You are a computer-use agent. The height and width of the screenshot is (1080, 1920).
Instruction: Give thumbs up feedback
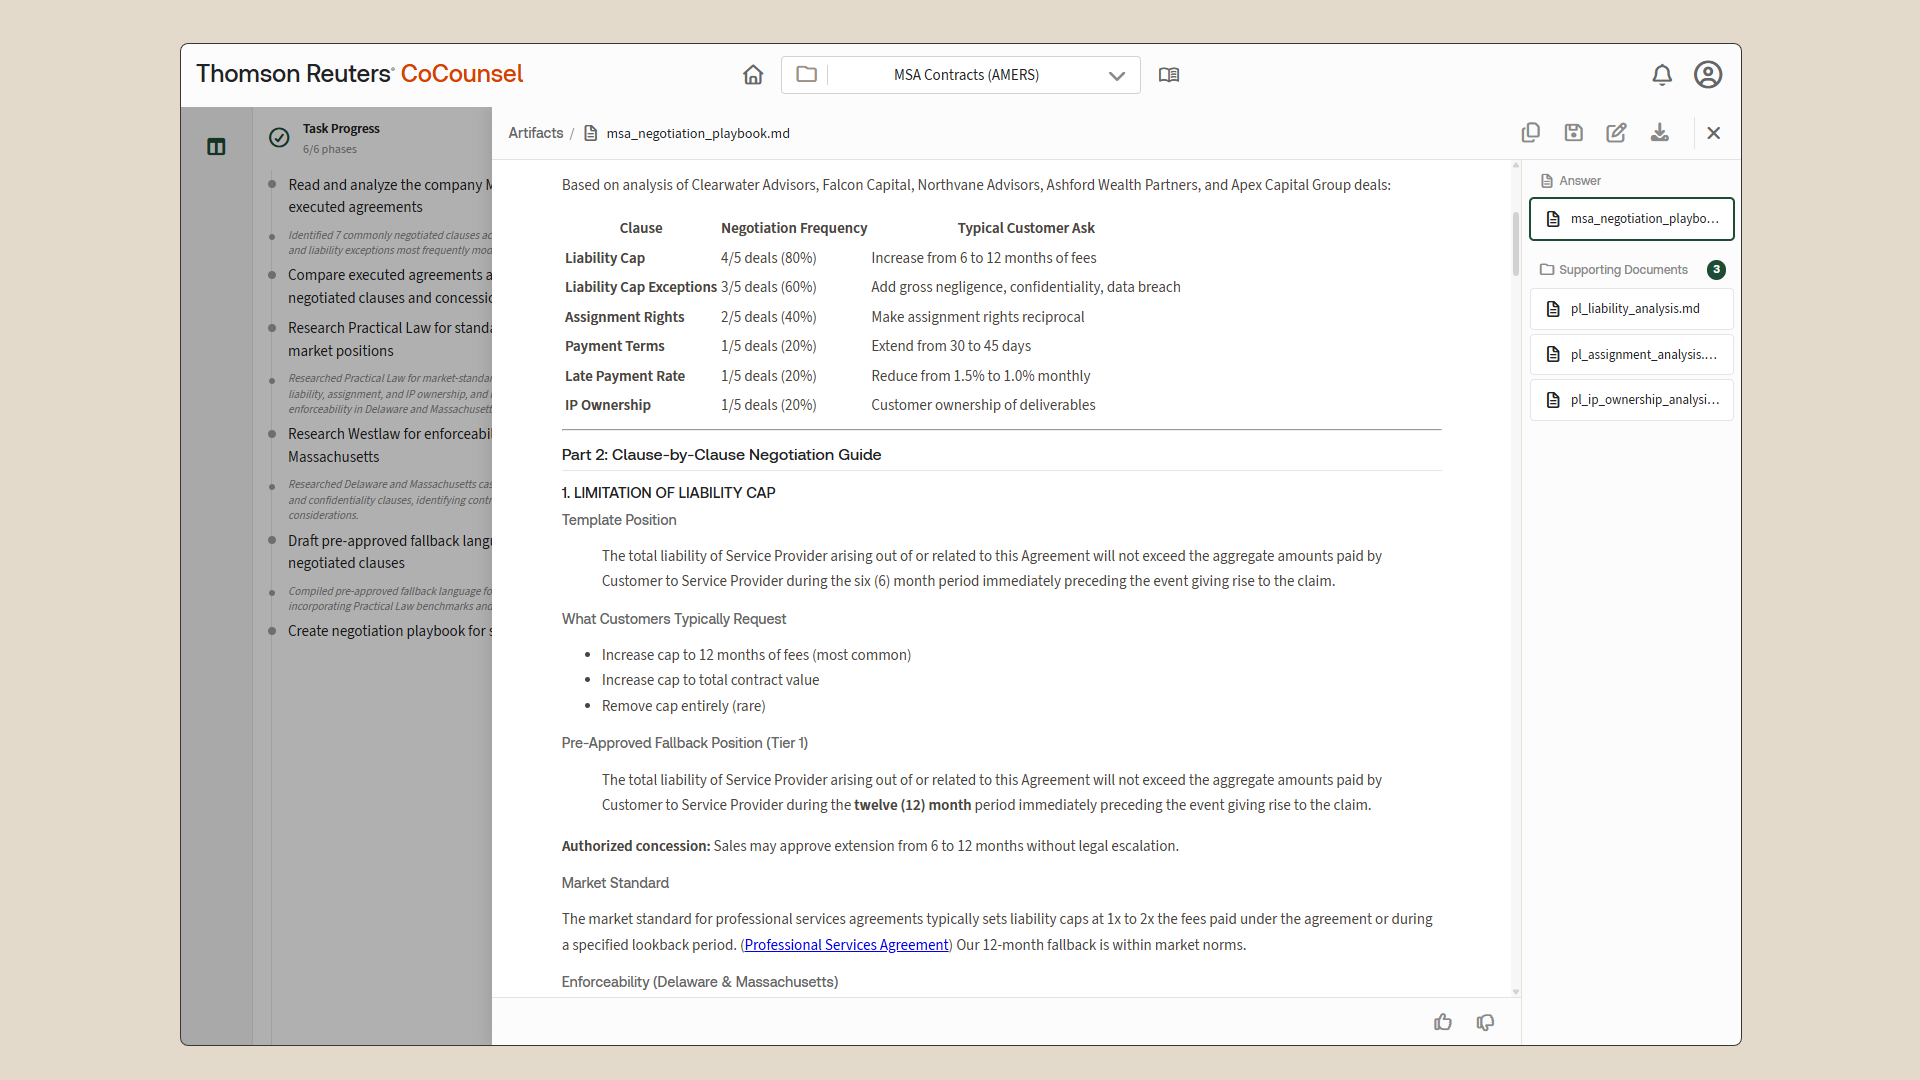point(1442,1022)
